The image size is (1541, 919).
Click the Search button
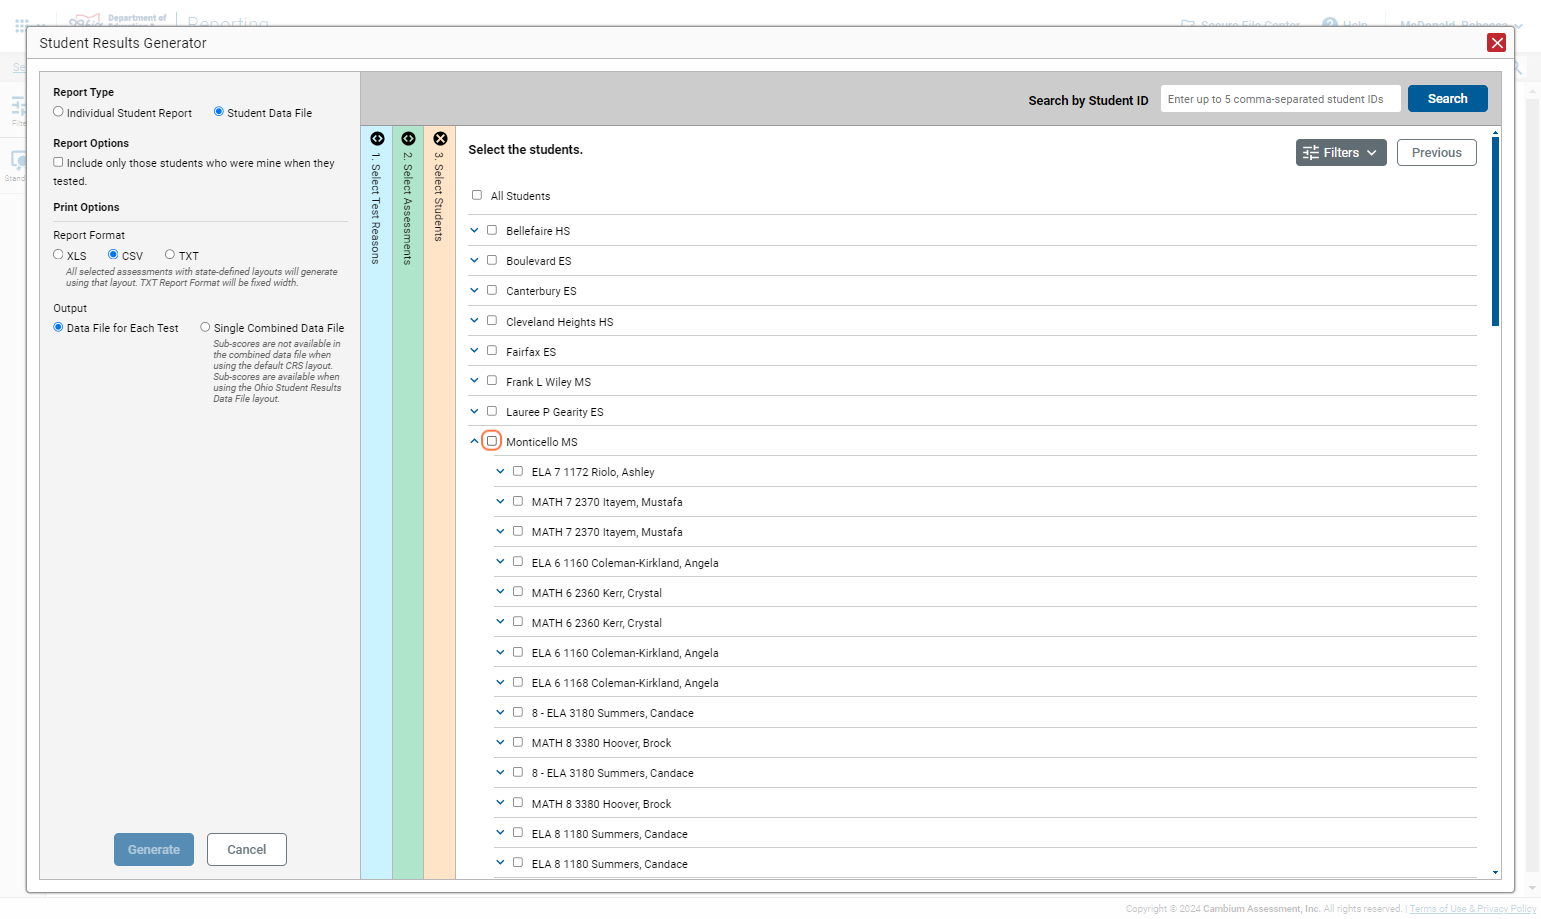click(1448, 99)
